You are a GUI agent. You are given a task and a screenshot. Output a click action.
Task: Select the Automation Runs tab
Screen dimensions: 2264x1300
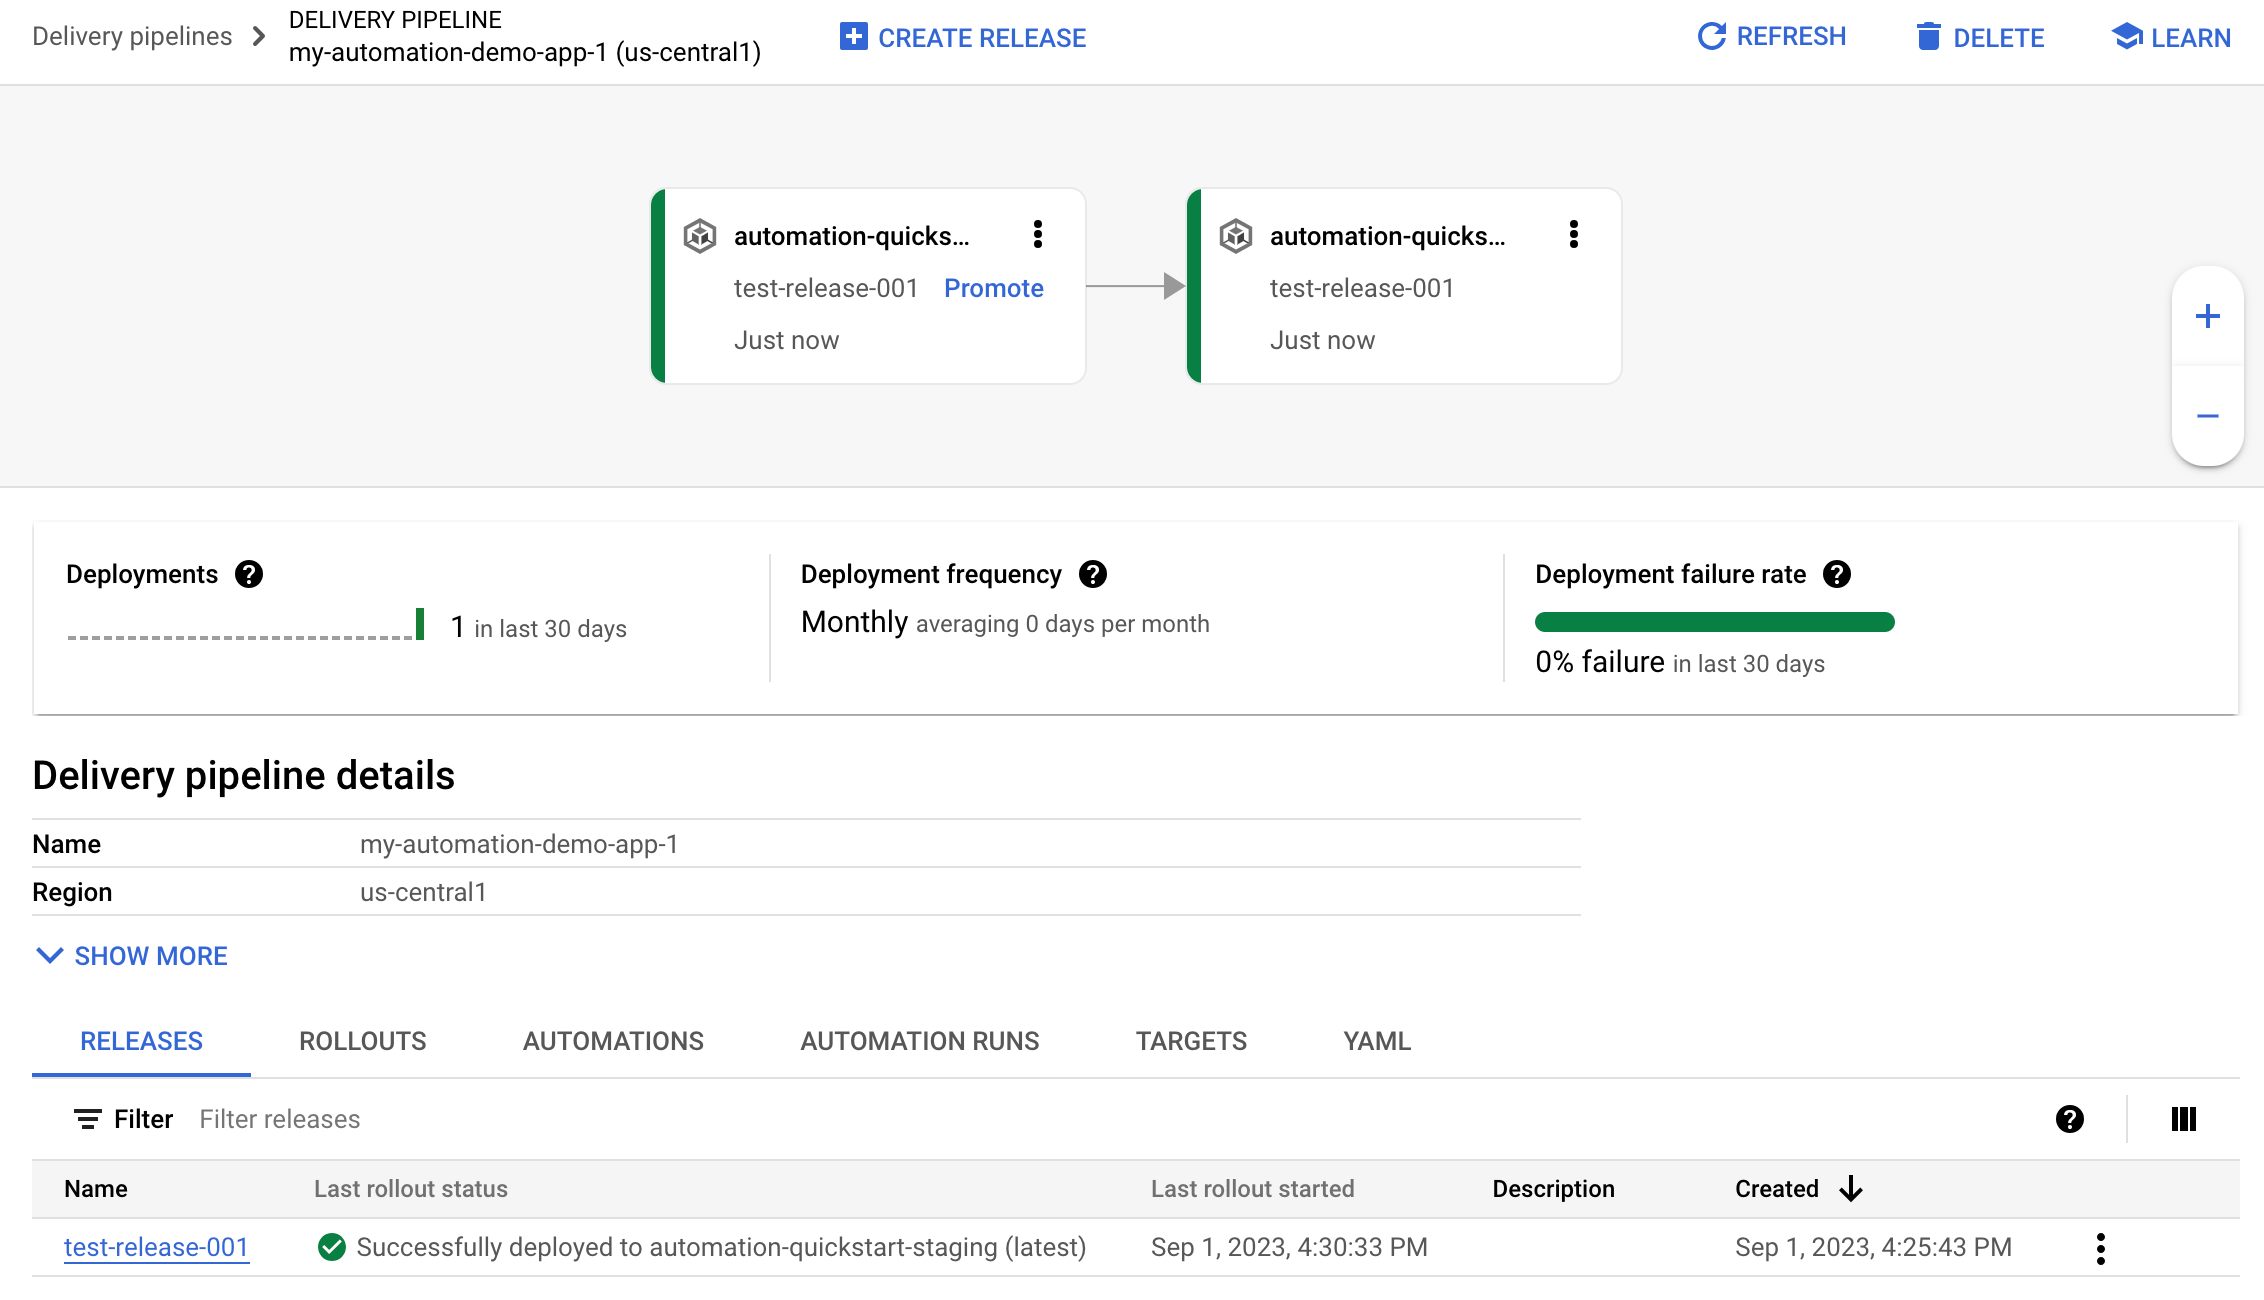coord(919,1040)
